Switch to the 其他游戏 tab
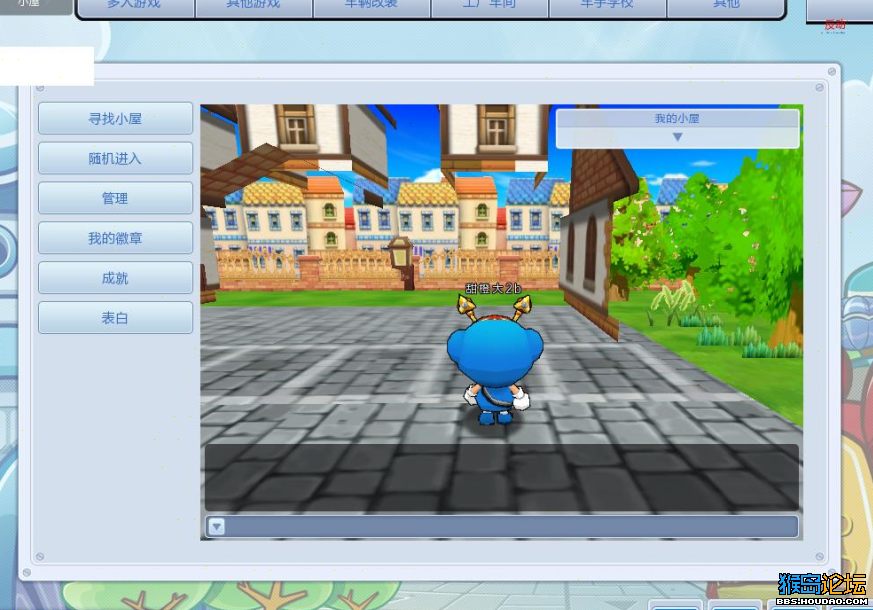The height and width of the screenshot is (610, 873). [x=253, y=7]
